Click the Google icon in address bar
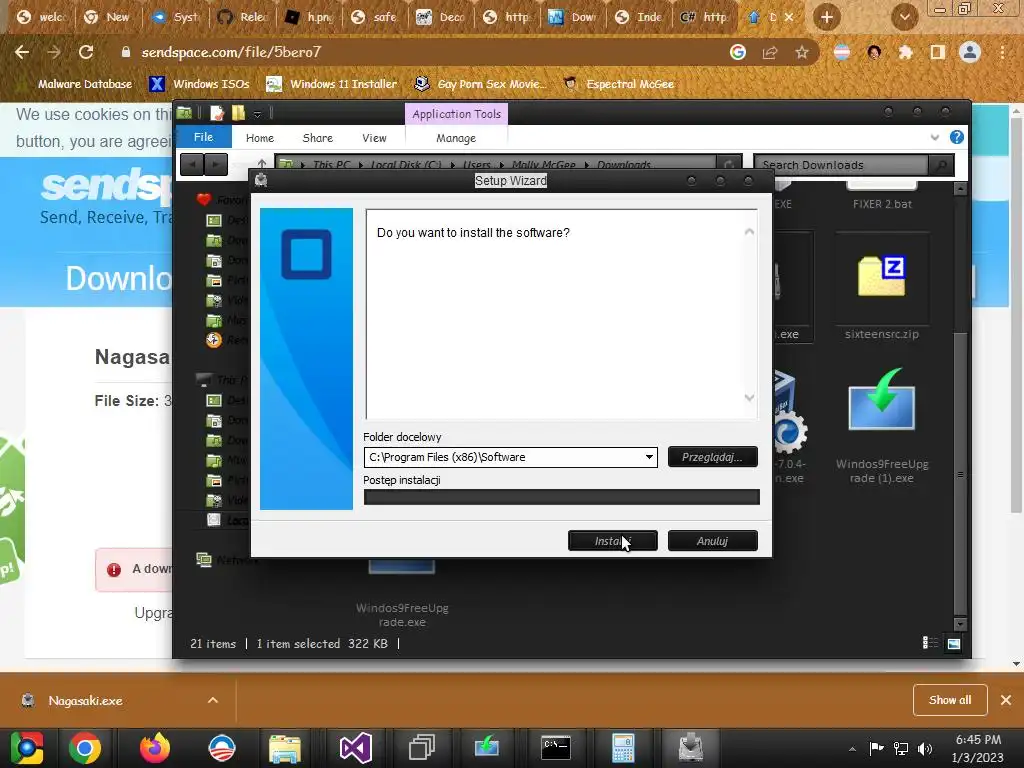1024x768 pixels. point(738,52)
